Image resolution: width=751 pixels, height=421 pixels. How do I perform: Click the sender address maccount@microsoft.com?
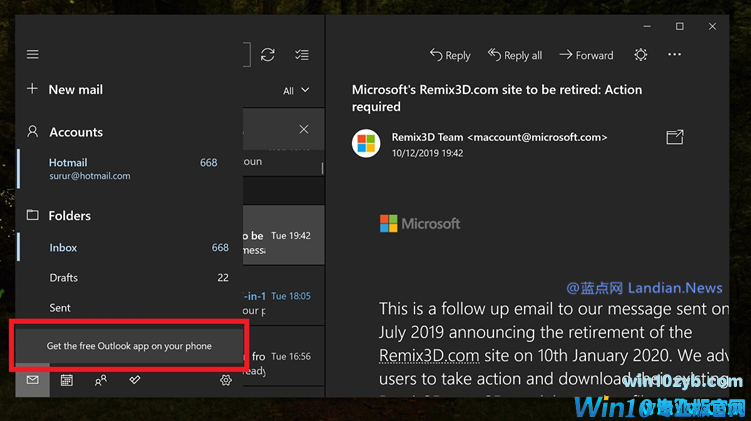[537, 137]
